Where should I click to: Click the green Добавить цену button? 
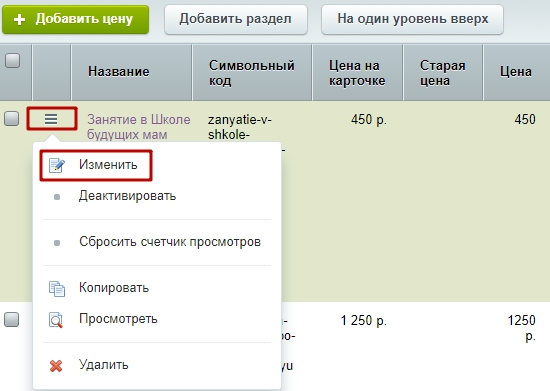pyautogui.click(x=75, y=19)
